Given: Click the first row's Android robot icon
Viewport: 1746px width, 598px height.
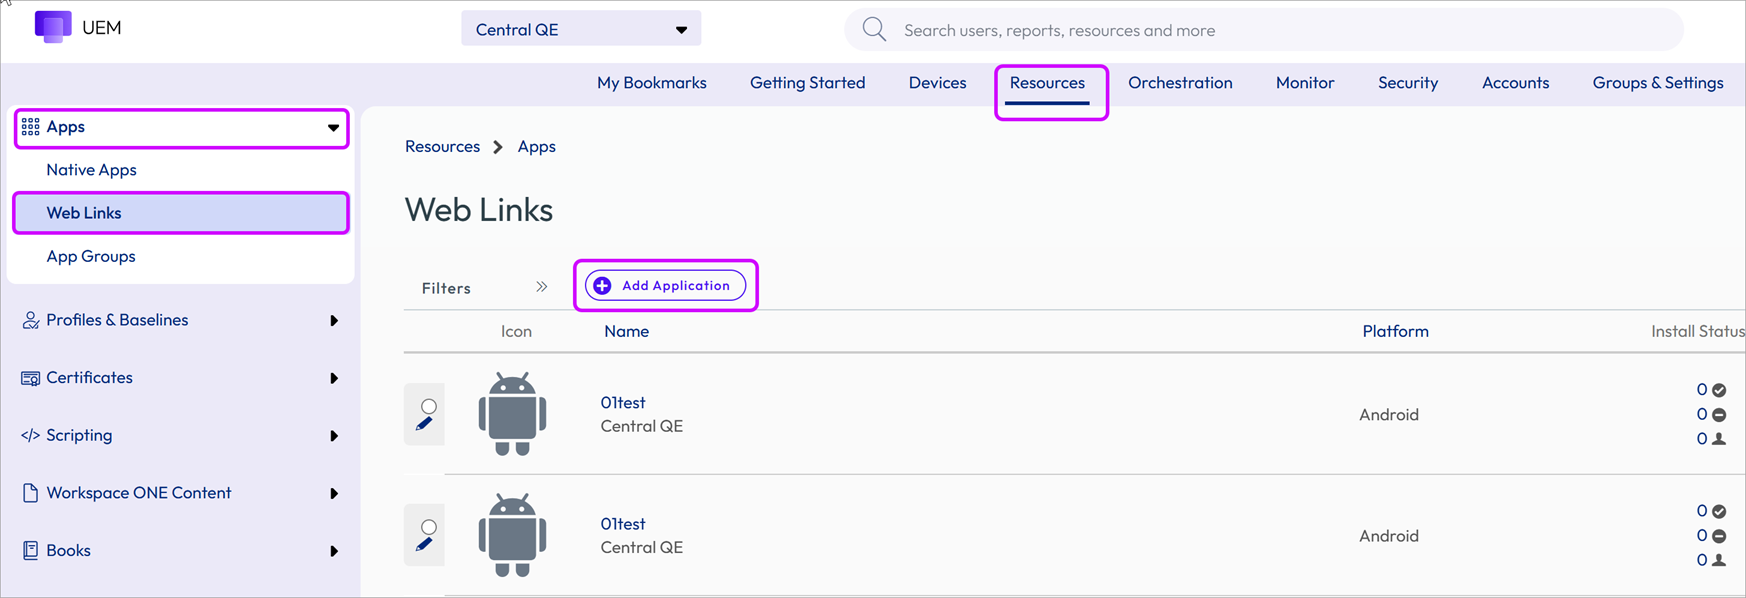Looking at the screenshot, I should pyautogui.click(x=512, y=414).
